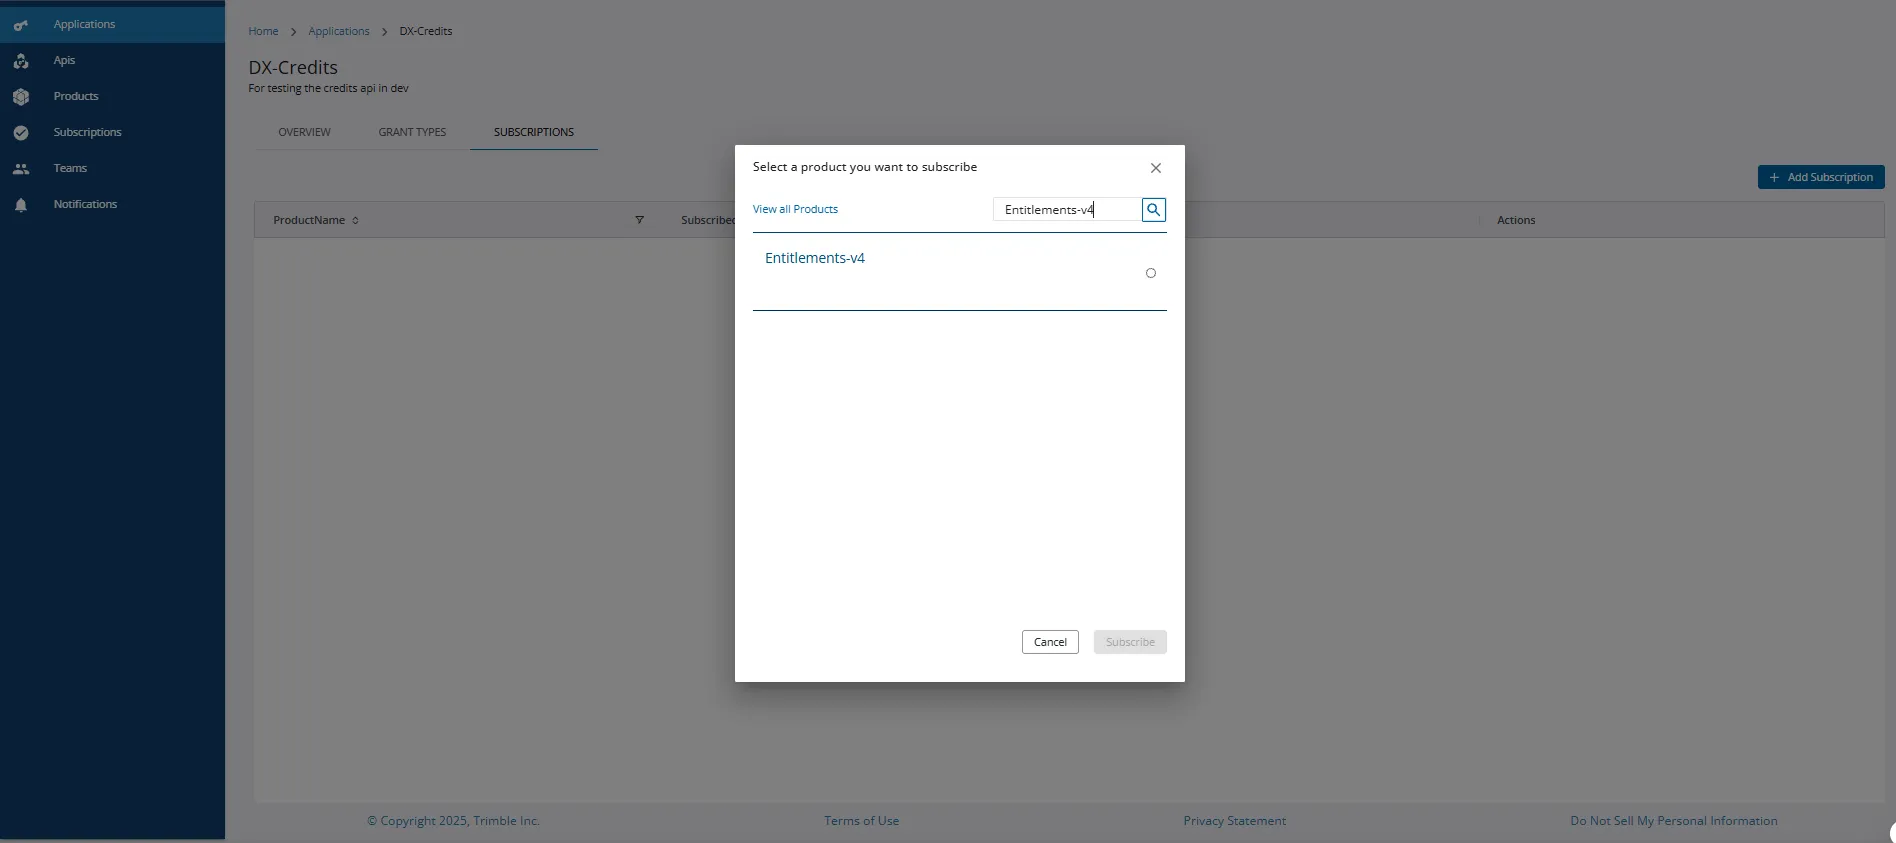
Task: Open Apis in the sidebar menu
Action: tap(112, 60)
